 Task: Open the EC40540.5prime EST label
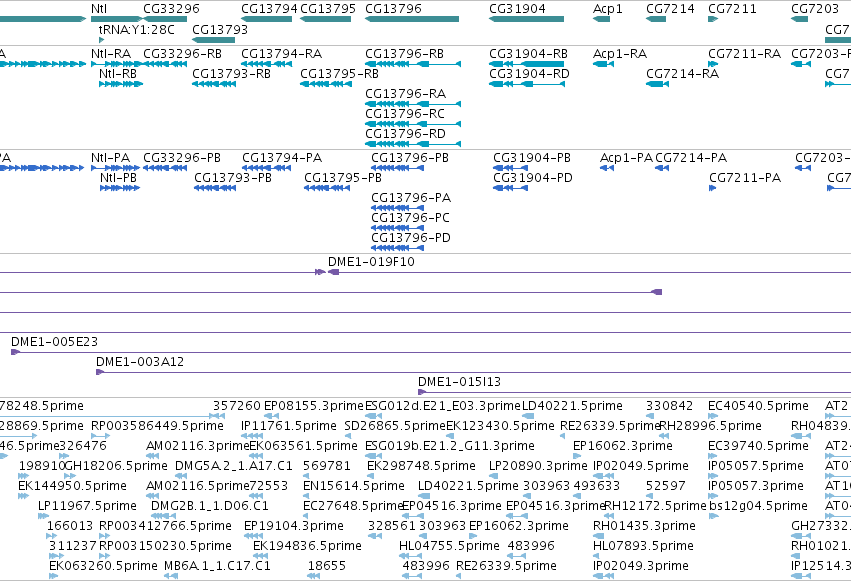point(758,406)
